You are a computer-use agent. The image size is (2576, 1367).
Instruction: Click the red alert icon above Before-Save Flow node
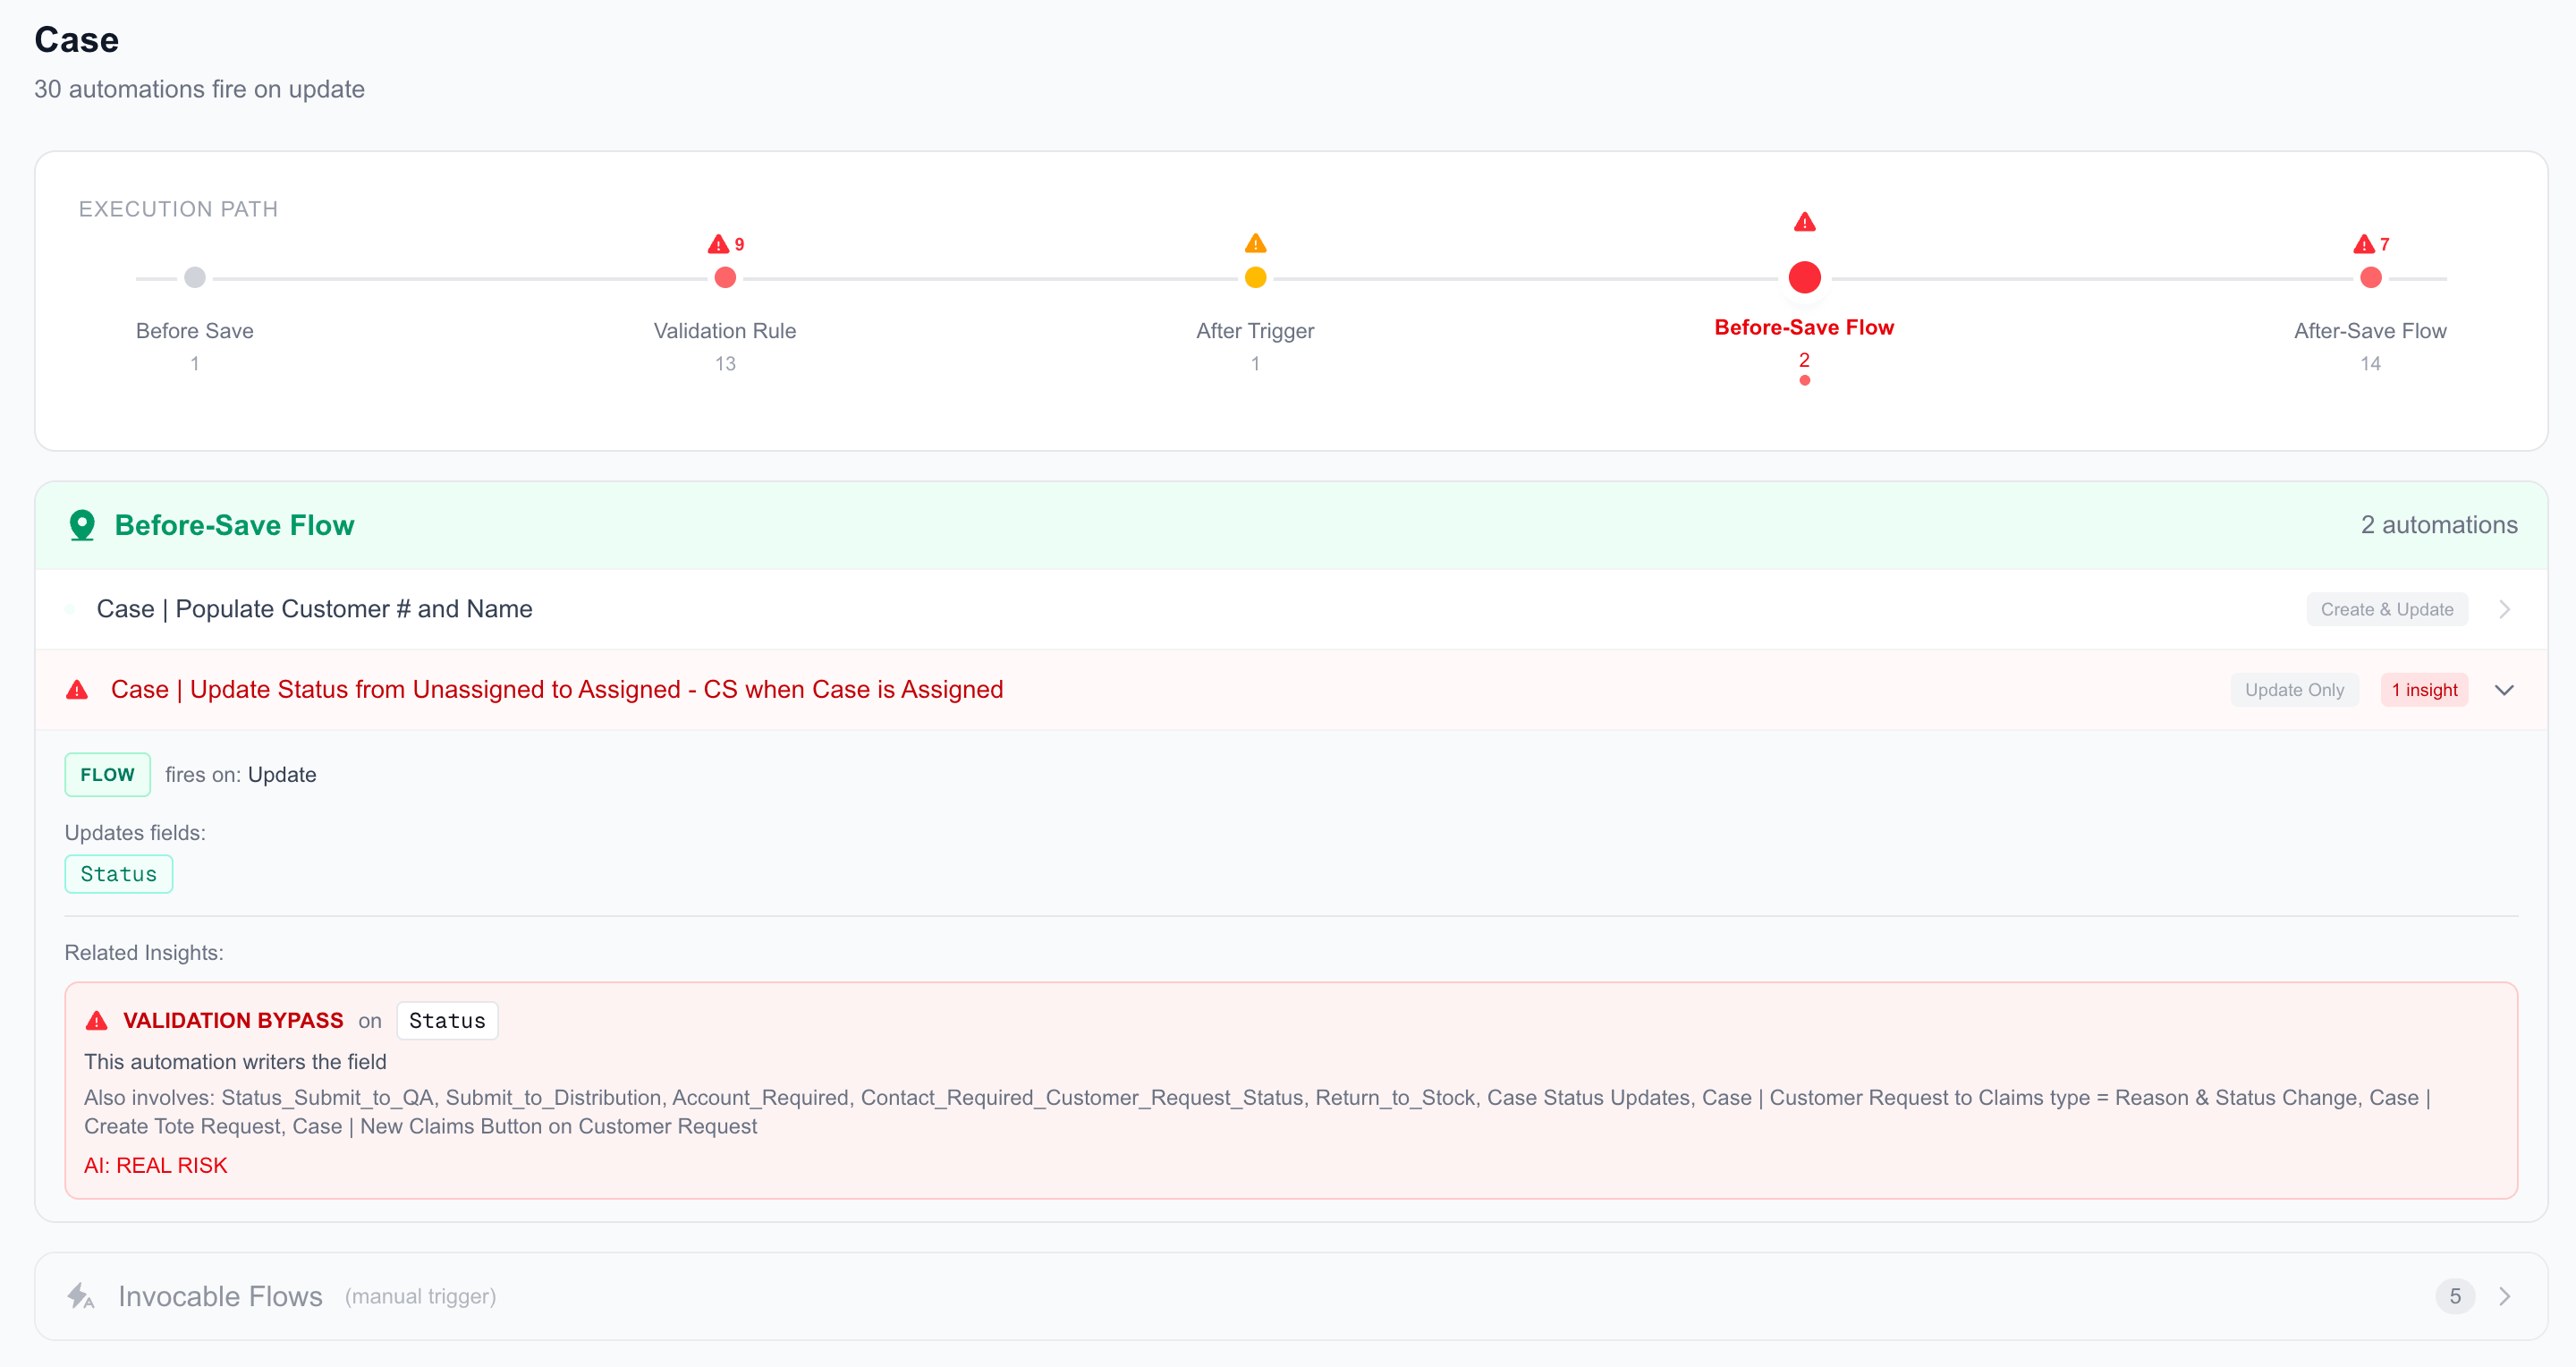click(x=1805, y=221)
